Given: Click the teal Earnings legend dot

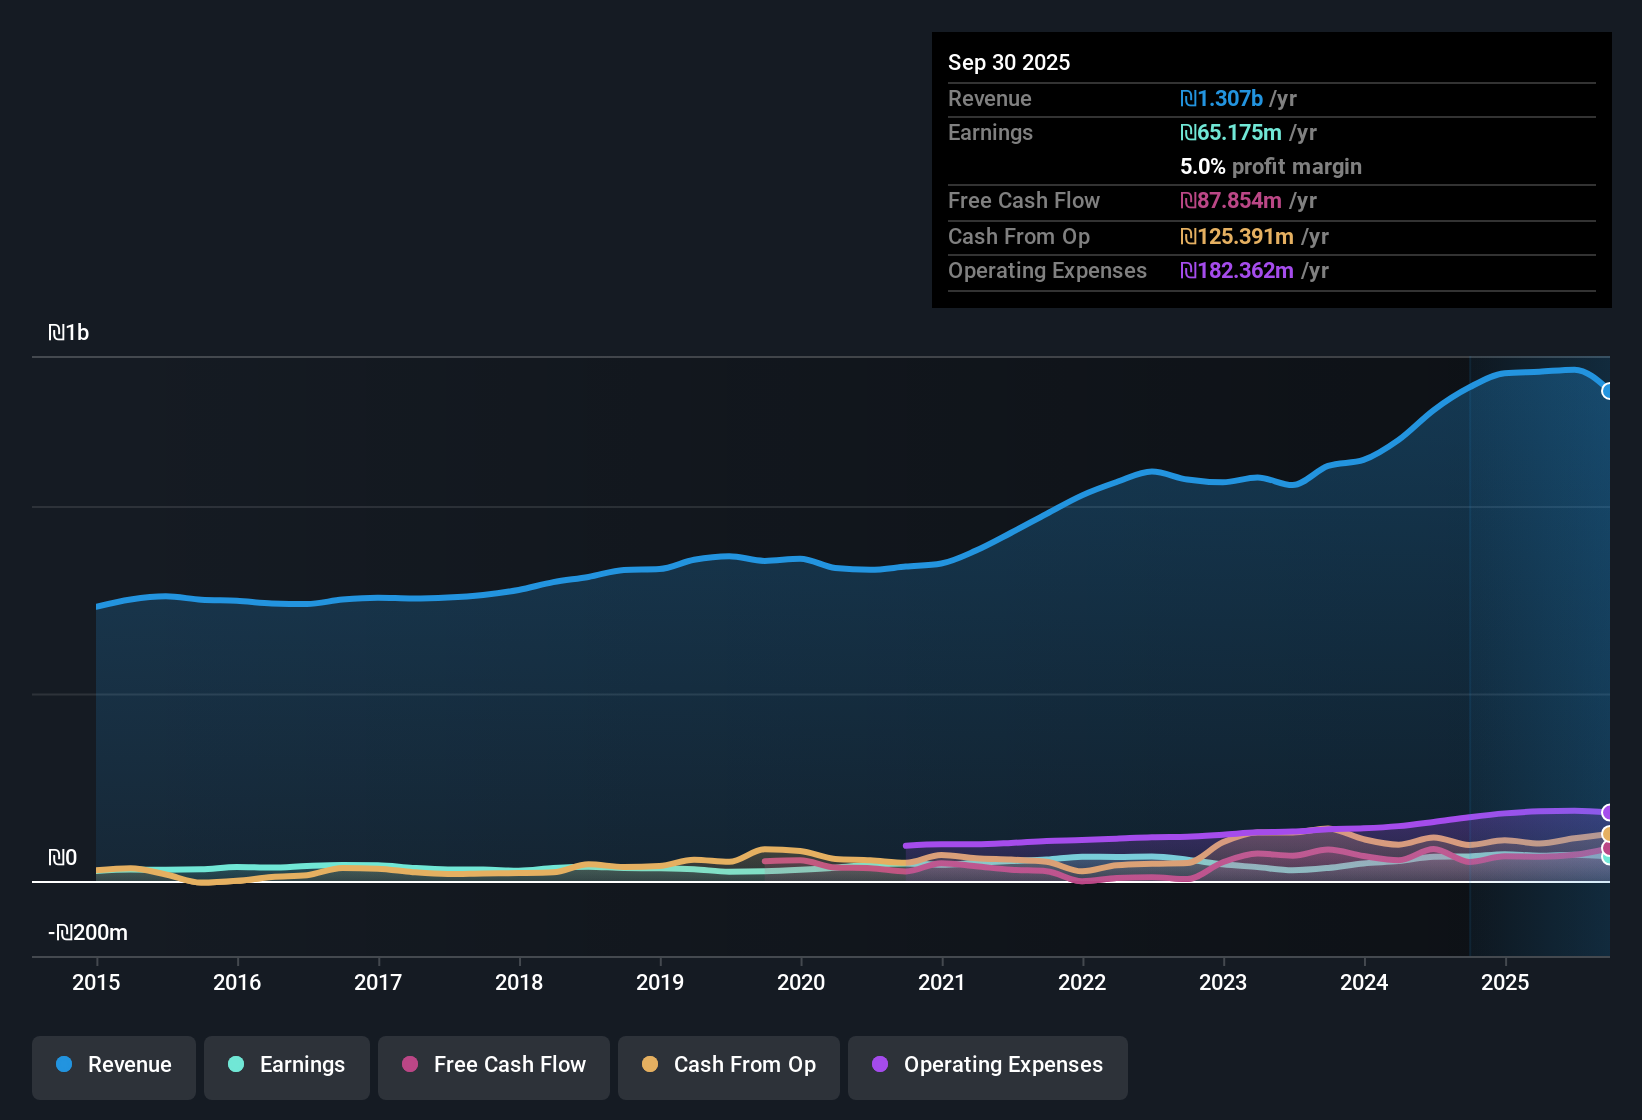Looking at the screenshot, I should 236,1065.
